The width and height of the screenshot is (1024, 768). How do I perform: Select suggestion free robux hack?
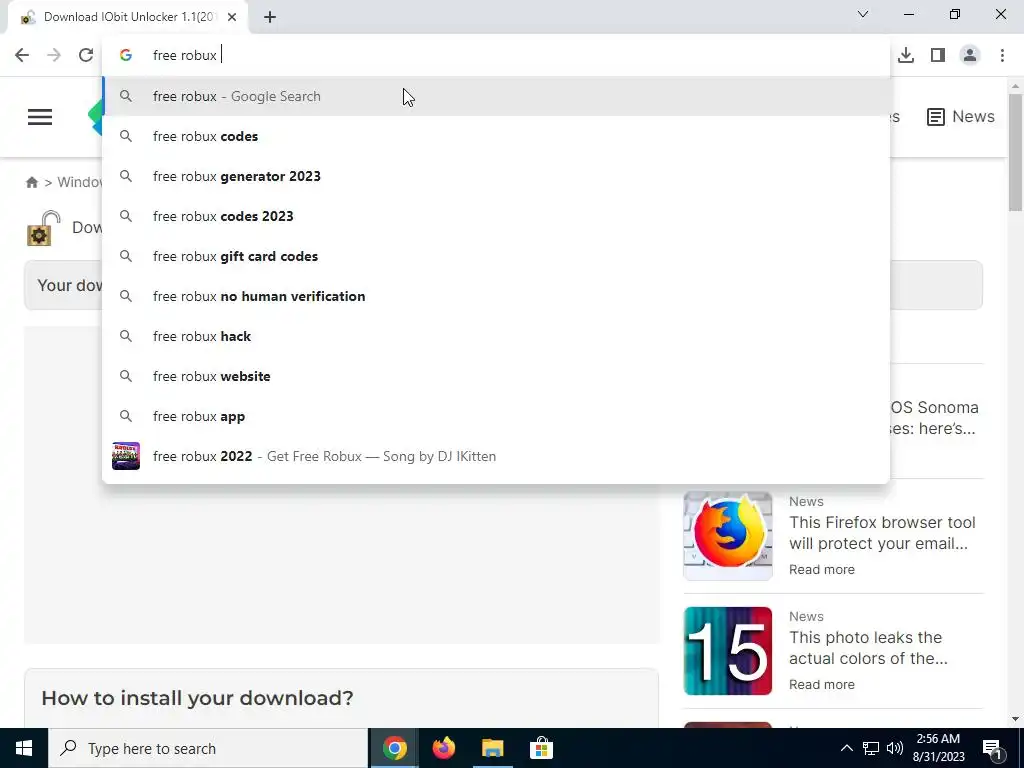pyautogui.click(x=496, y=336)
